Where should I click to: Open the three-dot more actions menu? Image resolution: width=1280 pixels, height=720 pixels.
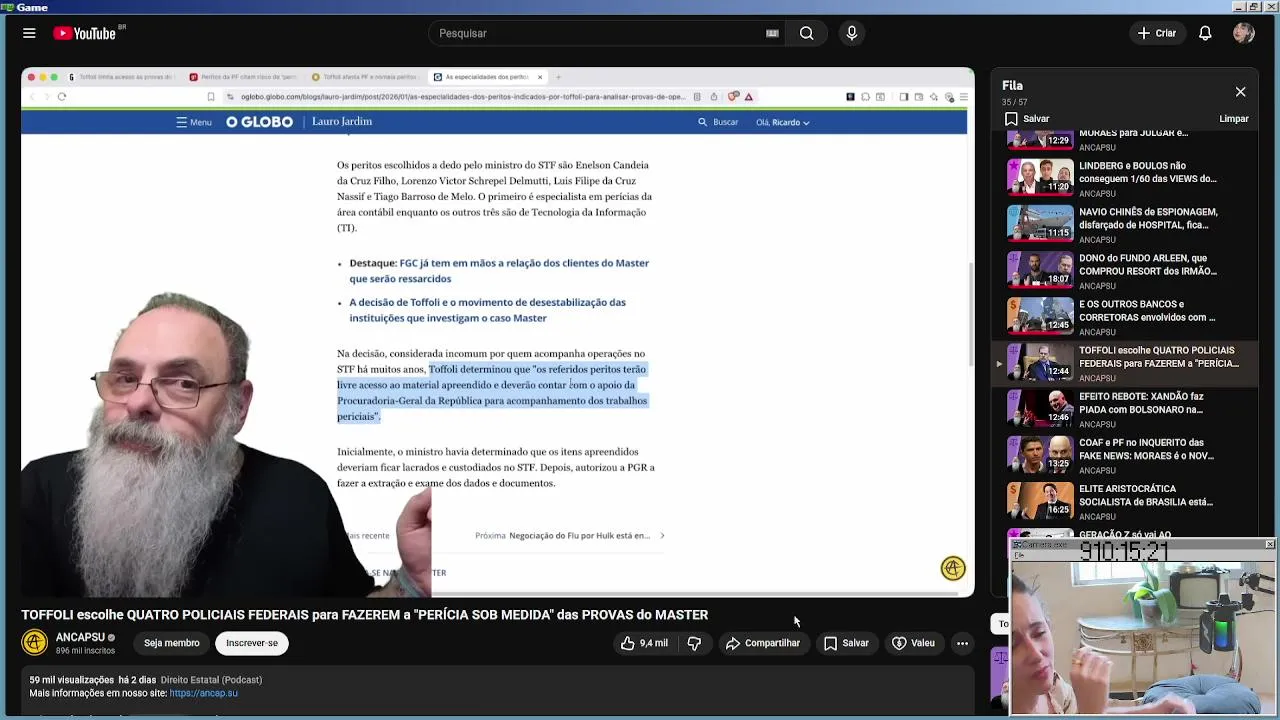[962, 643]
